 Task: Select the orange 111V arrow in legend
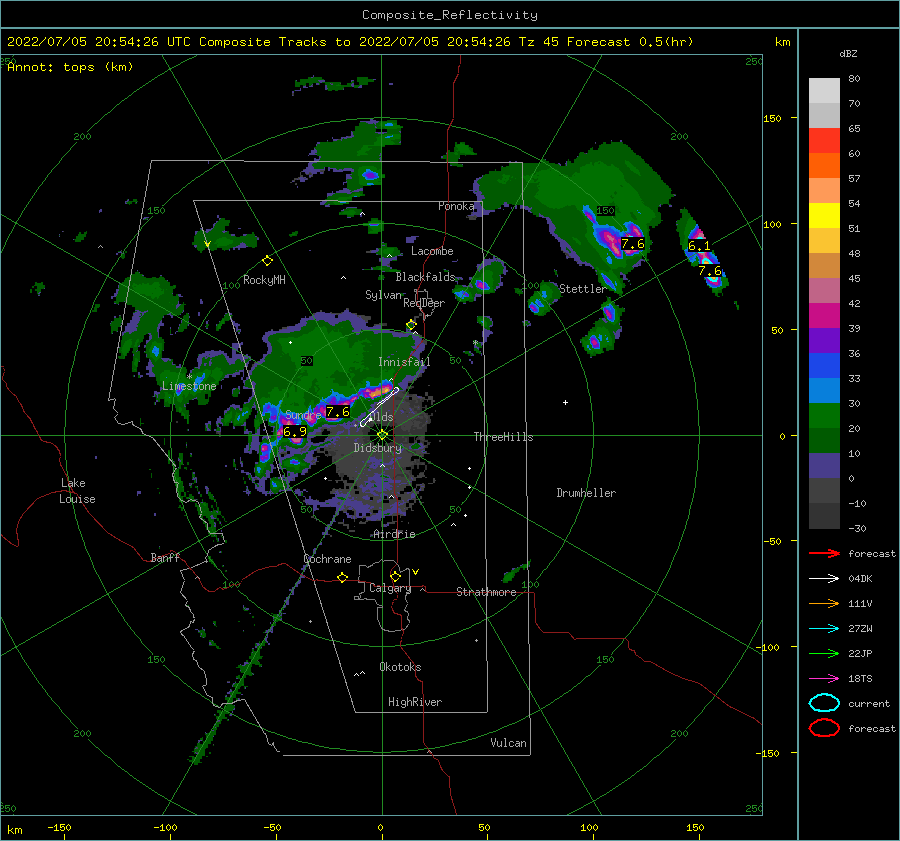click(x=824, y=603)
